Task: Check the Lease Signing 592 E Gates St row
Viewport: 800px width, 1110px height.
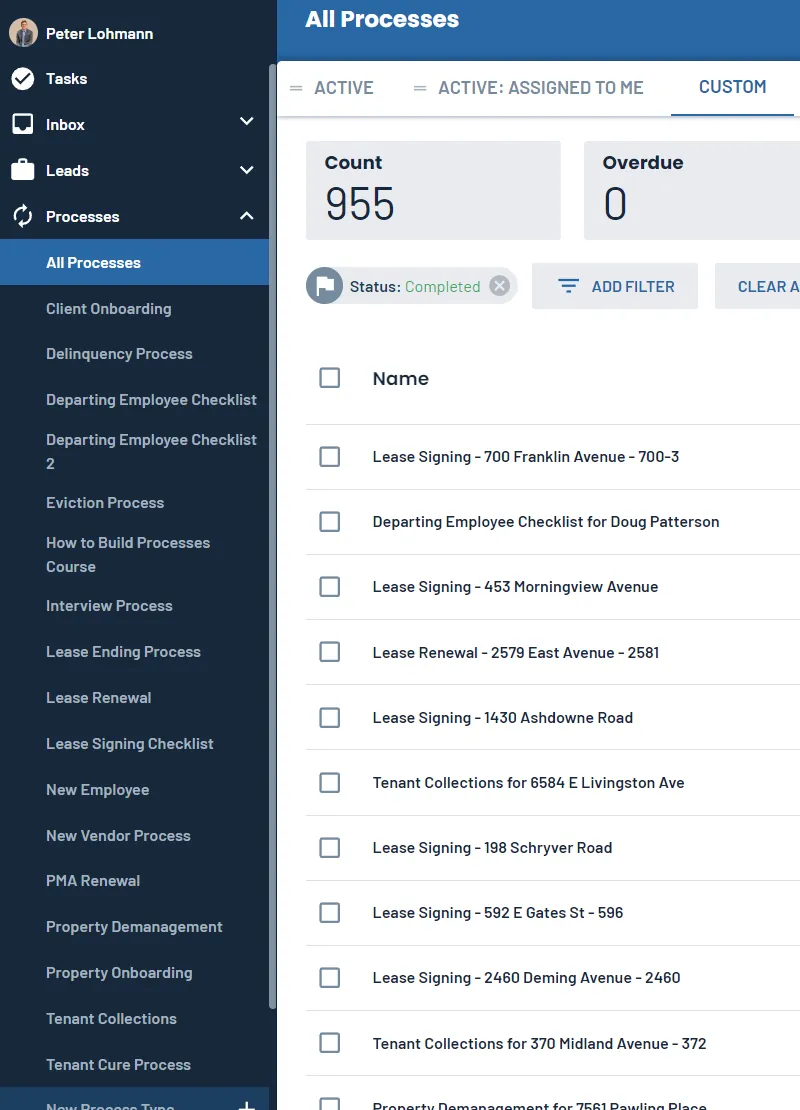Action: click(329, 913)
